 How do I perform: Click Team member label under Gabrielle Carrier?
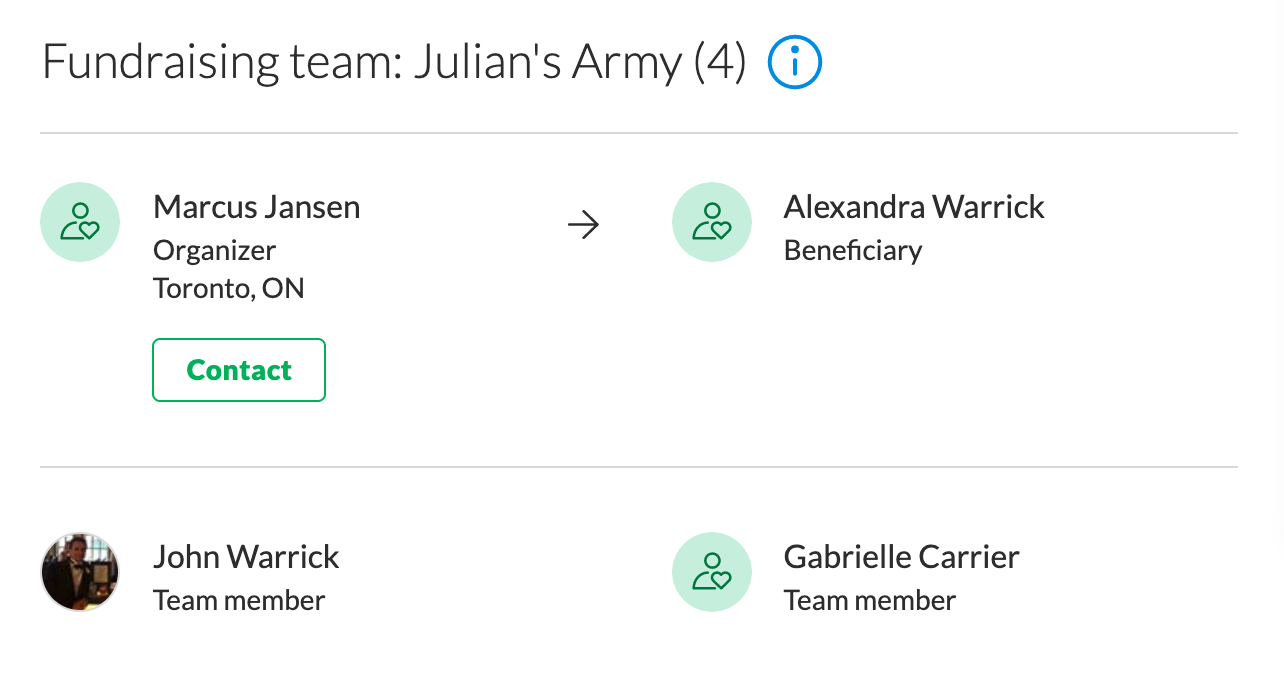click(870, 601)
